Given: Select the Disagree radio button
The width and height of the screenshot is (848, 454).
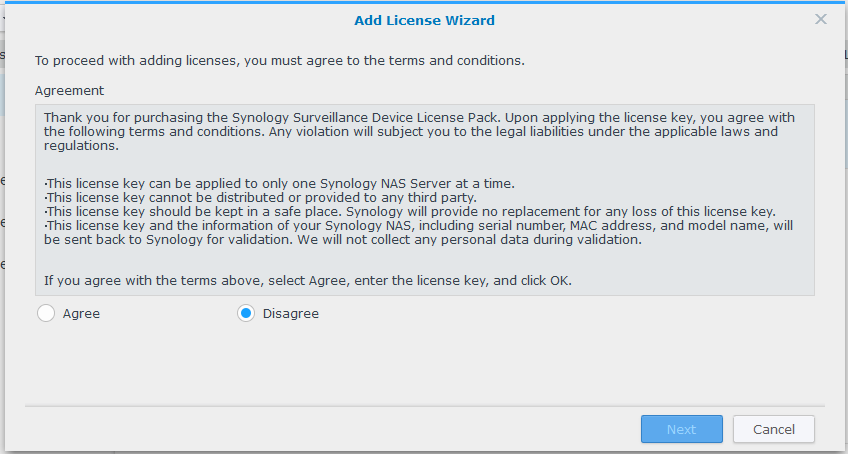Looking at the screenshot, I should (x=246, y=314).
